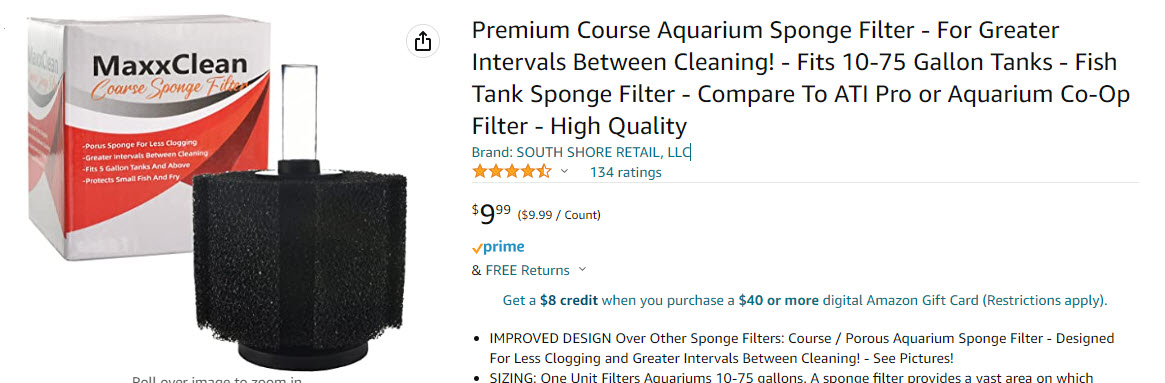Click the IMPROVED DESIGN bullet point text
Screen dimensions: 1165x383
(x=801, y=347)
